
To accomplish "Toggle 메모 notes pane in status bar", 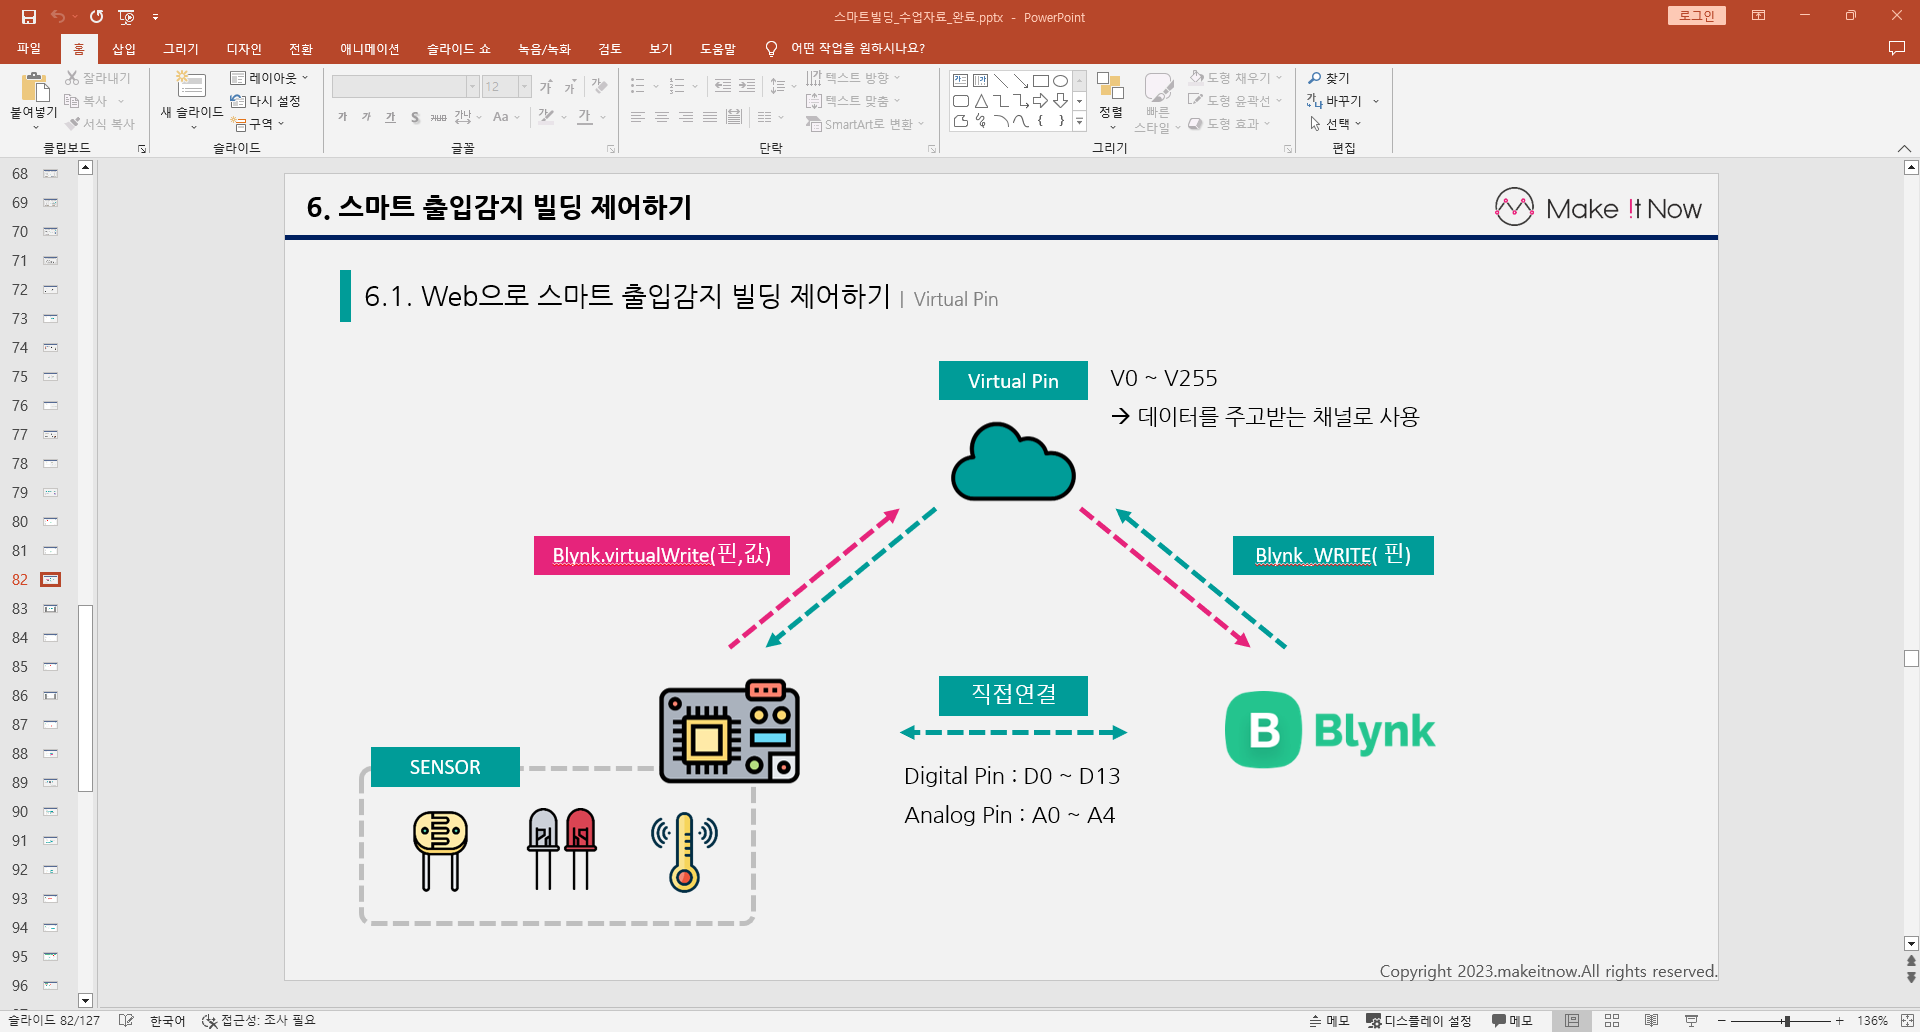I will coord(1329,1021).
